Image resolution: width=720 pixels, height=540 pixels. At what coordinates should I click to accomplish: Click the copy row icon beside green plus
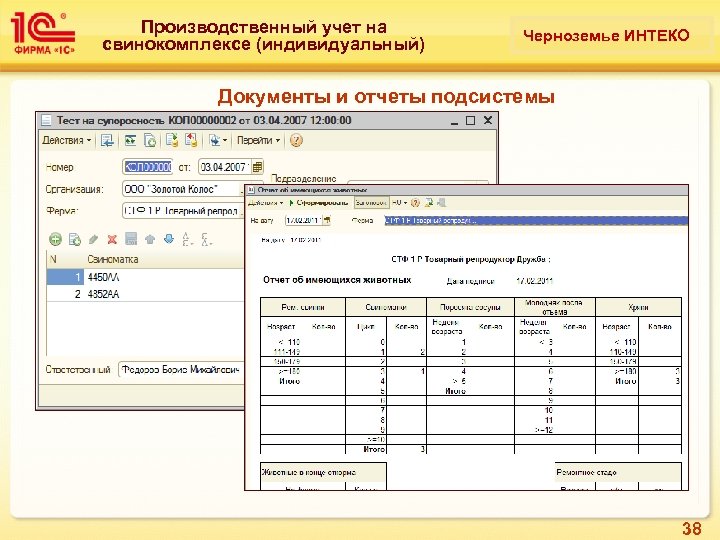(74, 239)
